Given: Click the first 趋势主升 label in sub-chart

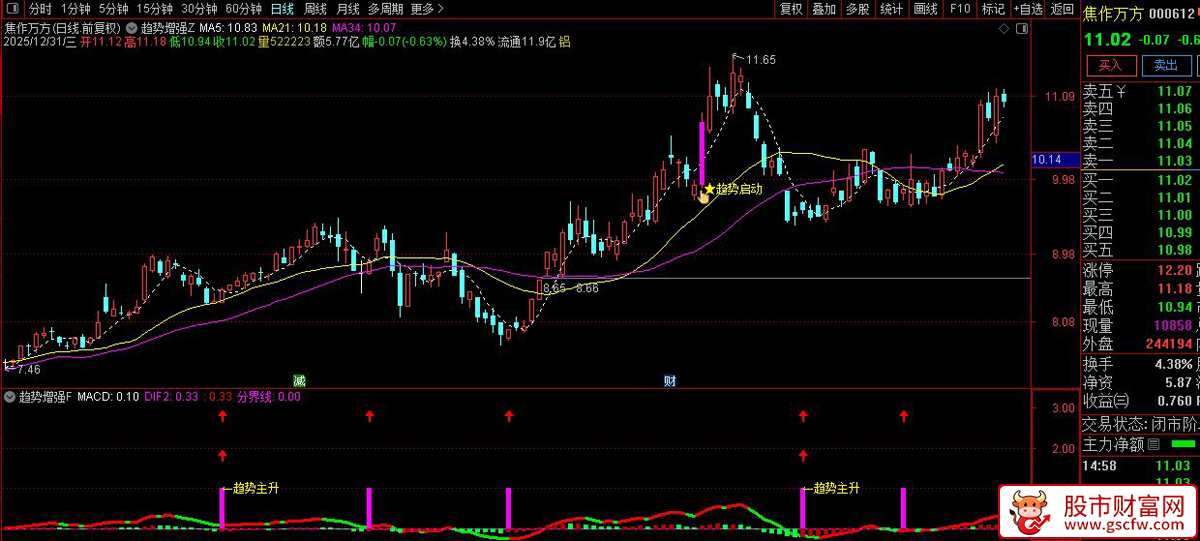Looking at the screenshot, I should [x=255, y=489].
